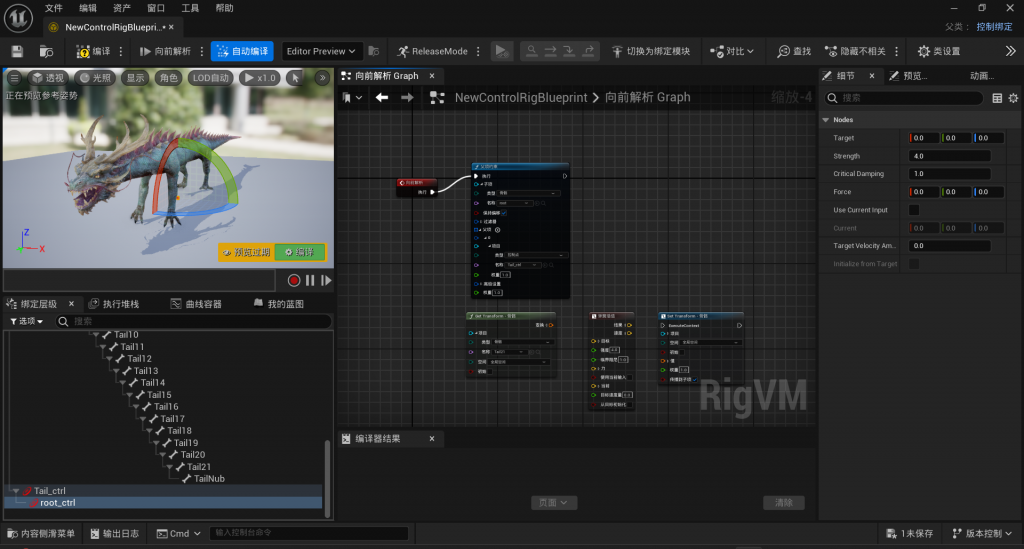Viewport: 1024px width, 549px height.
Task: Click the save asset floppy disk icon
Action: point(17,51)
